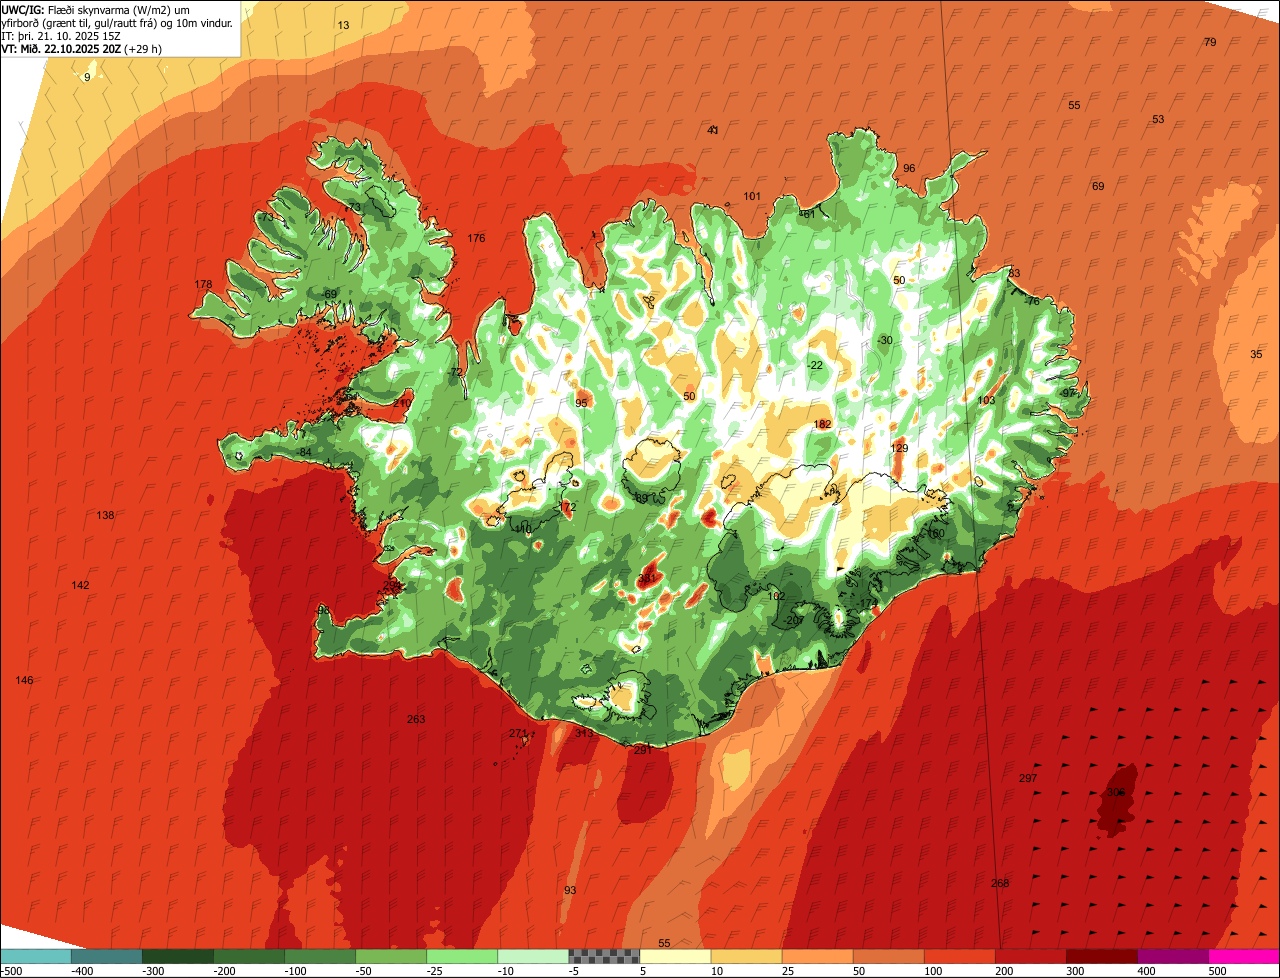
Task: Click the map value '101' on the north coast
Action: click(x=752, y=196)
